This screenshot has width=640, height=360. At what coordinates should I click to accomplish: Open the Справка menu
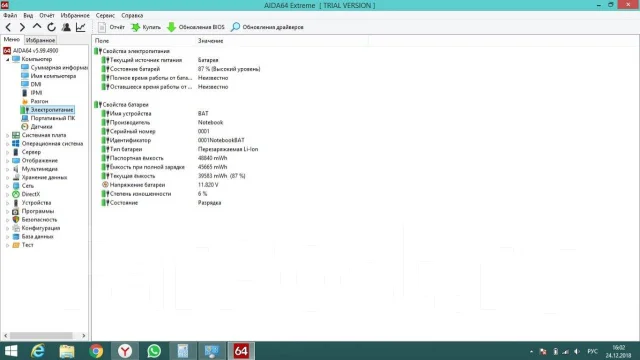tap(132, 16)
